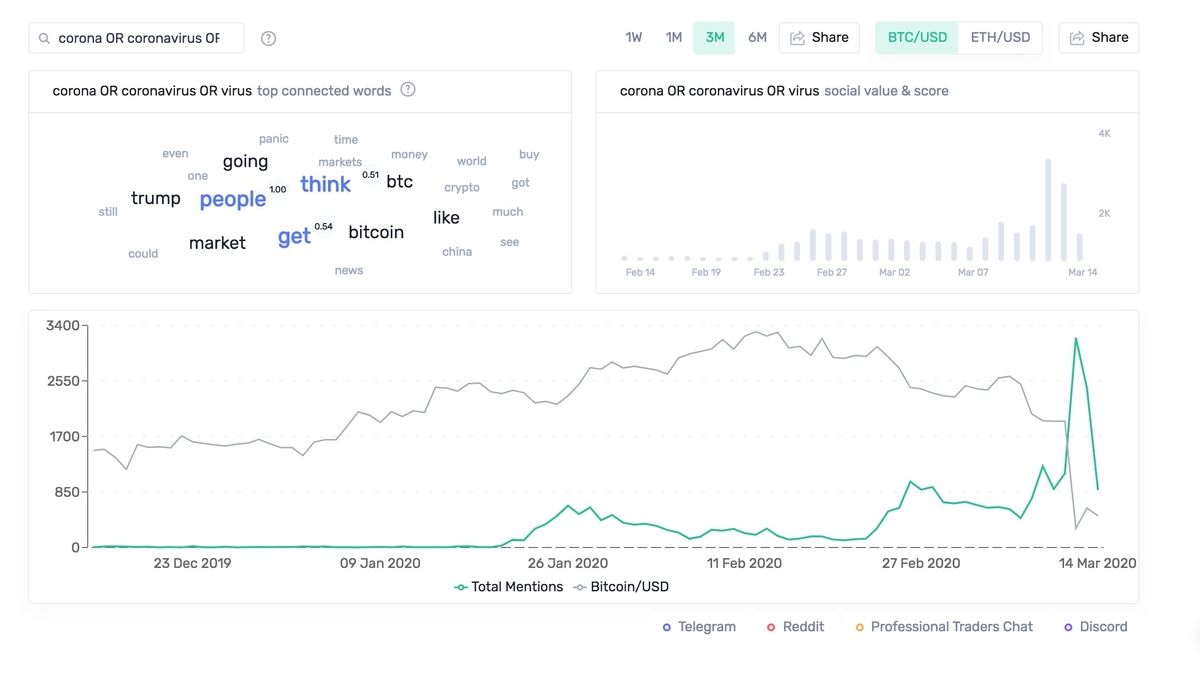The image size is (1200, 679).
Task: Select the 1M time range
Action: click(x=674, y=38)
